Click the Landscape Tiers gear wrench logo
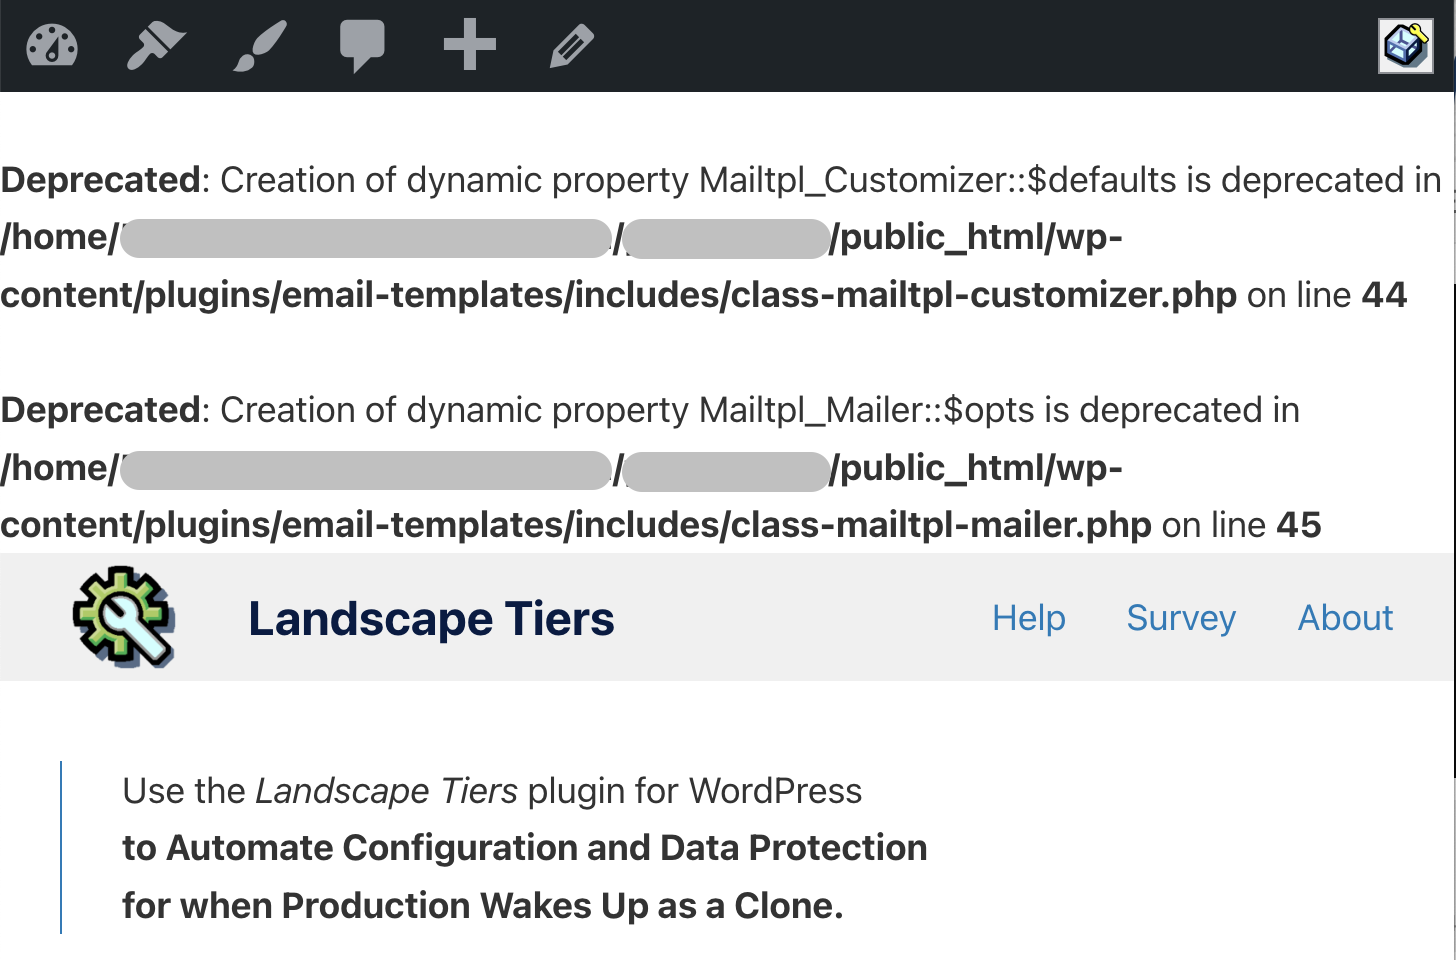The height and width of the screenshot is (960, 1456). 125,617
